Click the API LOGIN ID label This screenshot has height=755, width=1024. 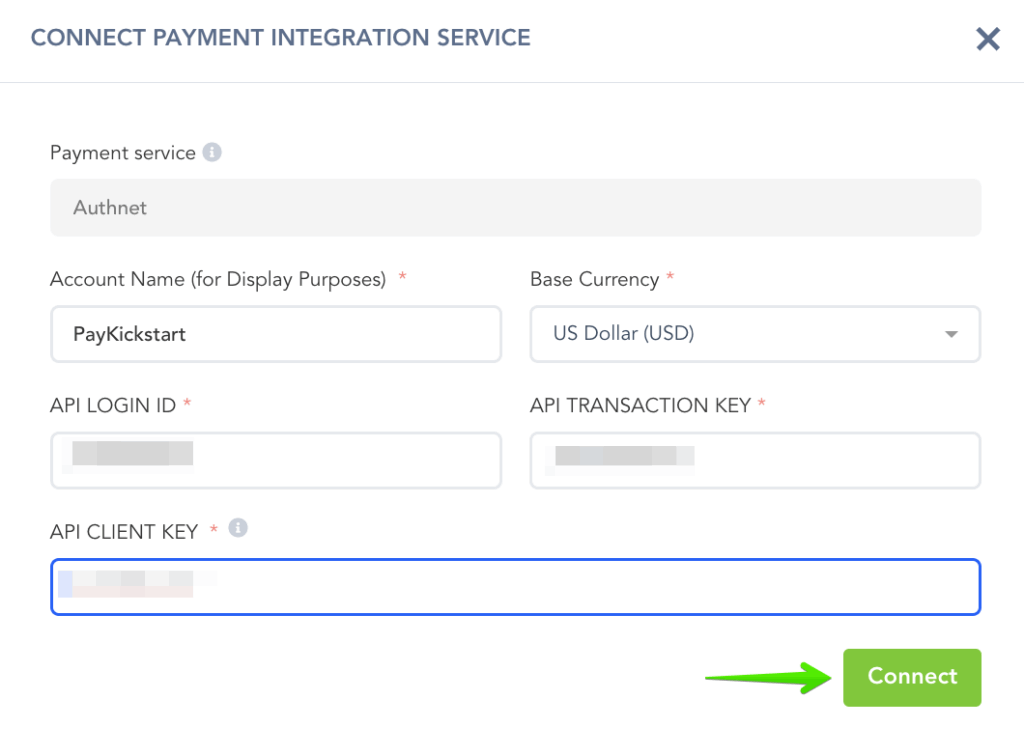pos(113,405)
